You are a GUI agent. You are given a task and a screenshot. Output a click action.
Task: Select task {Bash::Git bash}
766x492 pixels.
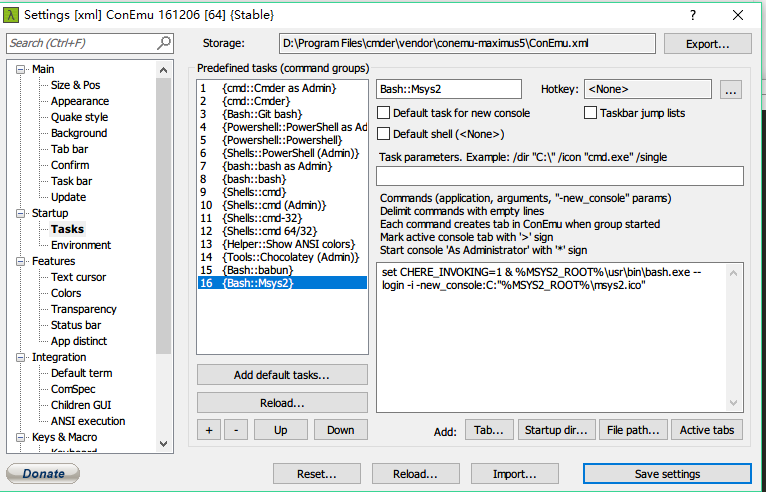[x=282, y=114]
